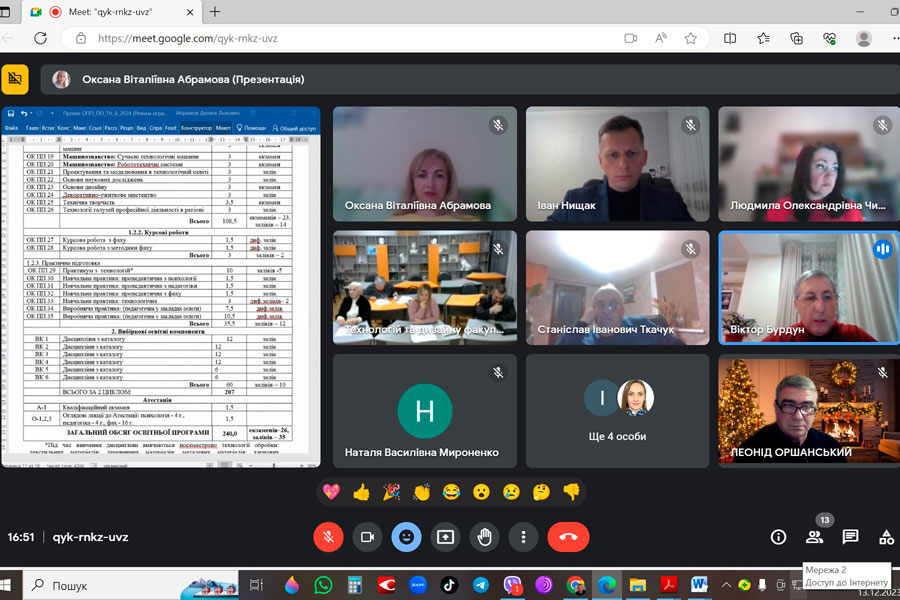Click meeting code qyk-rnkz-uvz text
Image resolution: width=900 pixels, height=600 pixels.
[x=90, y=537]
